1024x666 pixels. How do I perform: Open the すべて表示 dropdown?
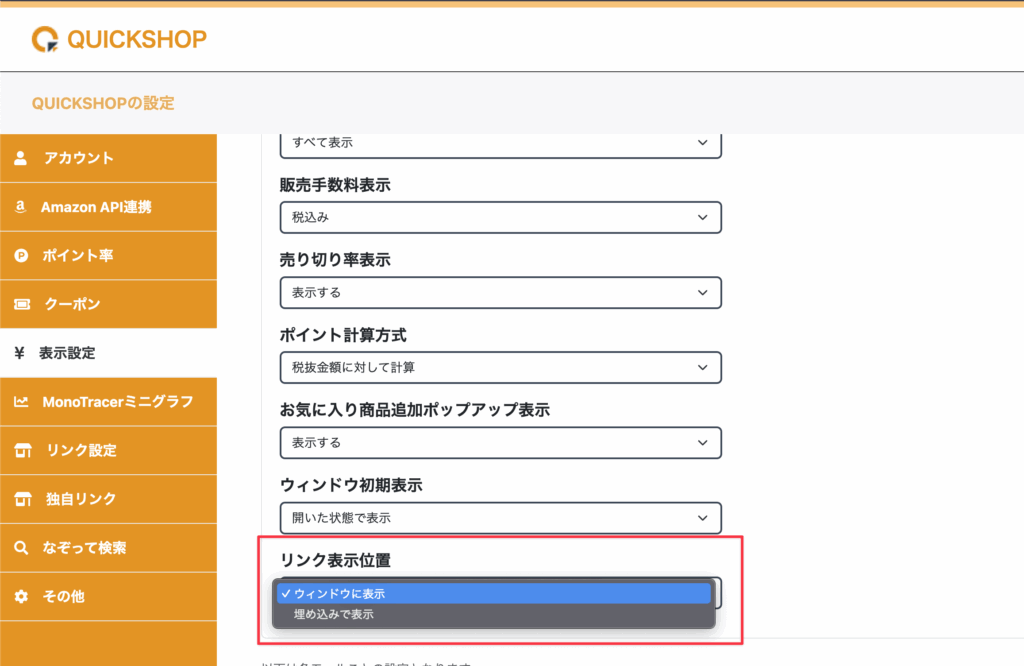tap(501, 144)
